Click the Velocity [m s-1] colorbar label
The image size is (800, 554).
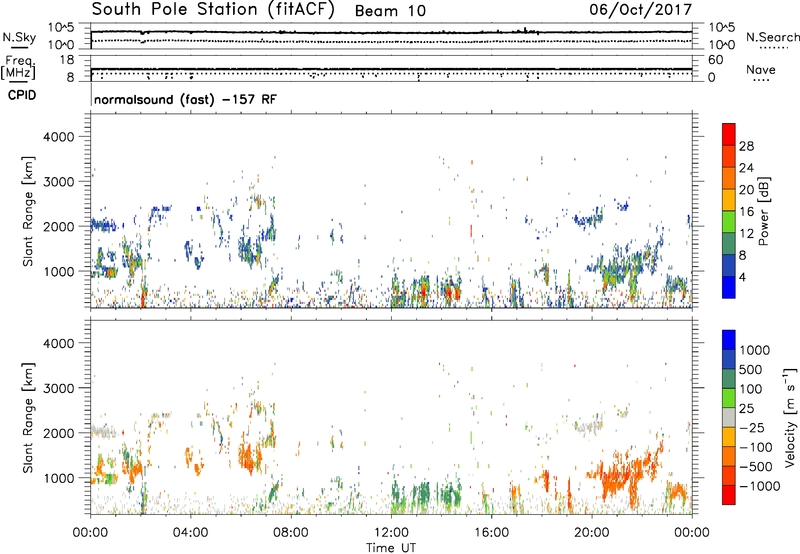click(790, 417)
